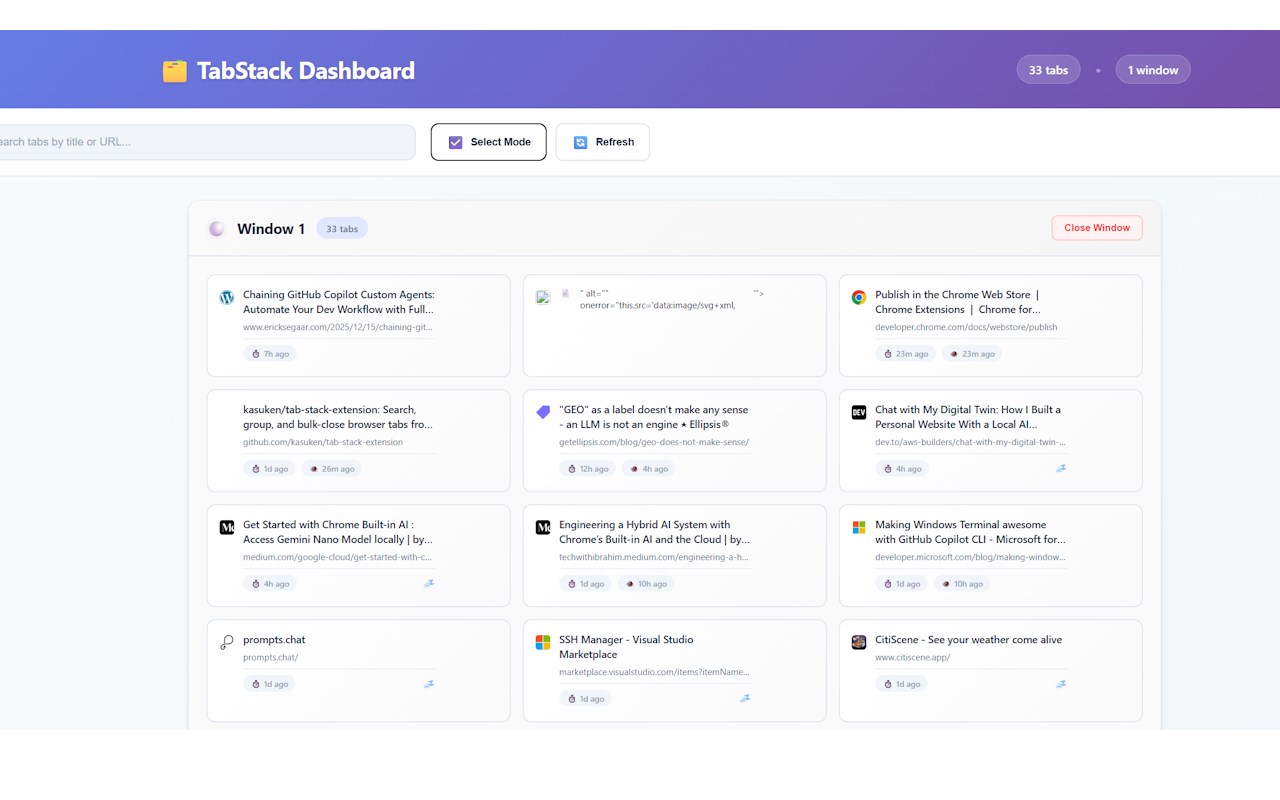Click the Medium favicon on Get Started with Chrome Built-in AI card
1280x800 pixels.
(x=226, y=527)
